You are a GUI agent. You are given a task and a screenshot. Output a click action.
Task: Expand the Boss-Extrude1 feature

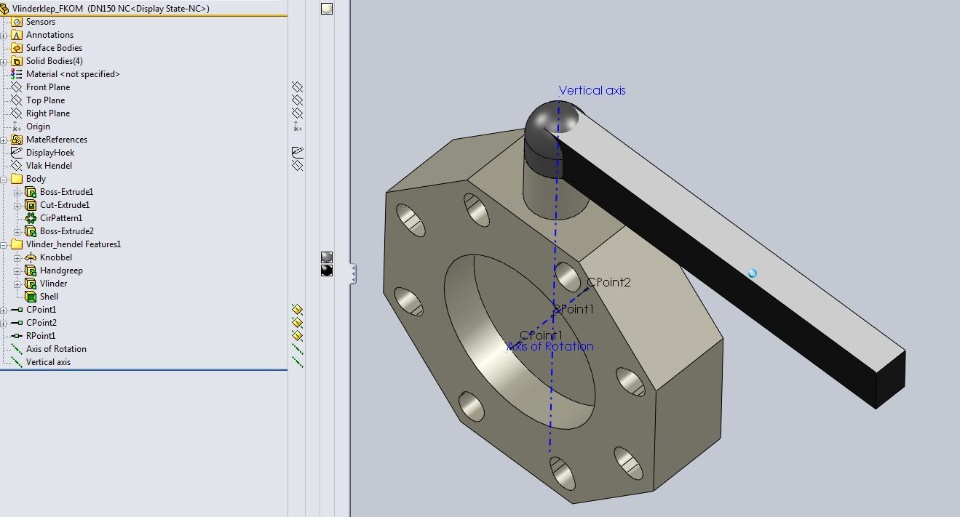pos(17,192)
